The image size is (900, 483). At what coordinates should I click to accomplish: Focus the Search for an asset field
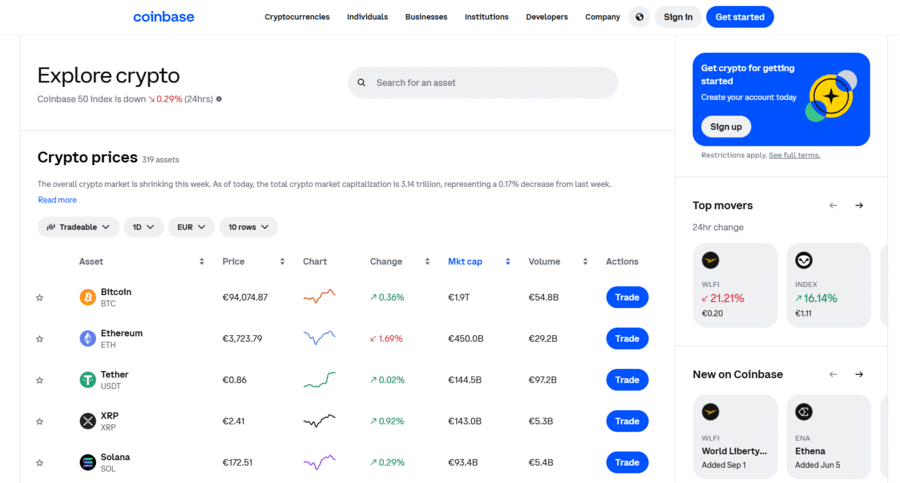point(483,83)
